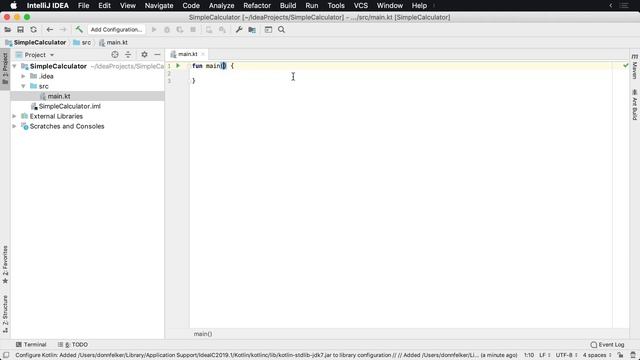Open the TODO tool window
The height and width of the screenshot is (360, 640).
[x=73, y=345]
